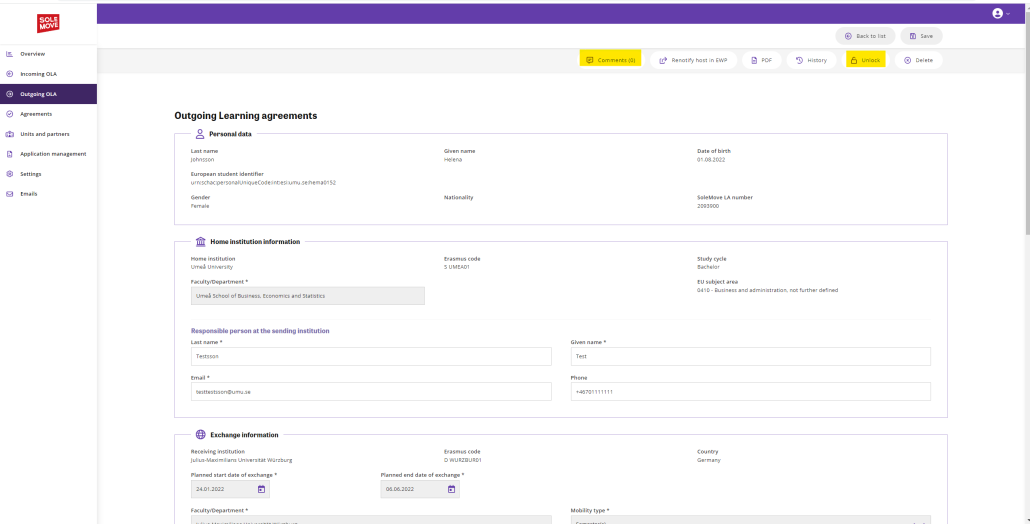
Task: Click the Unlock padlock icon
Action: 854,60
